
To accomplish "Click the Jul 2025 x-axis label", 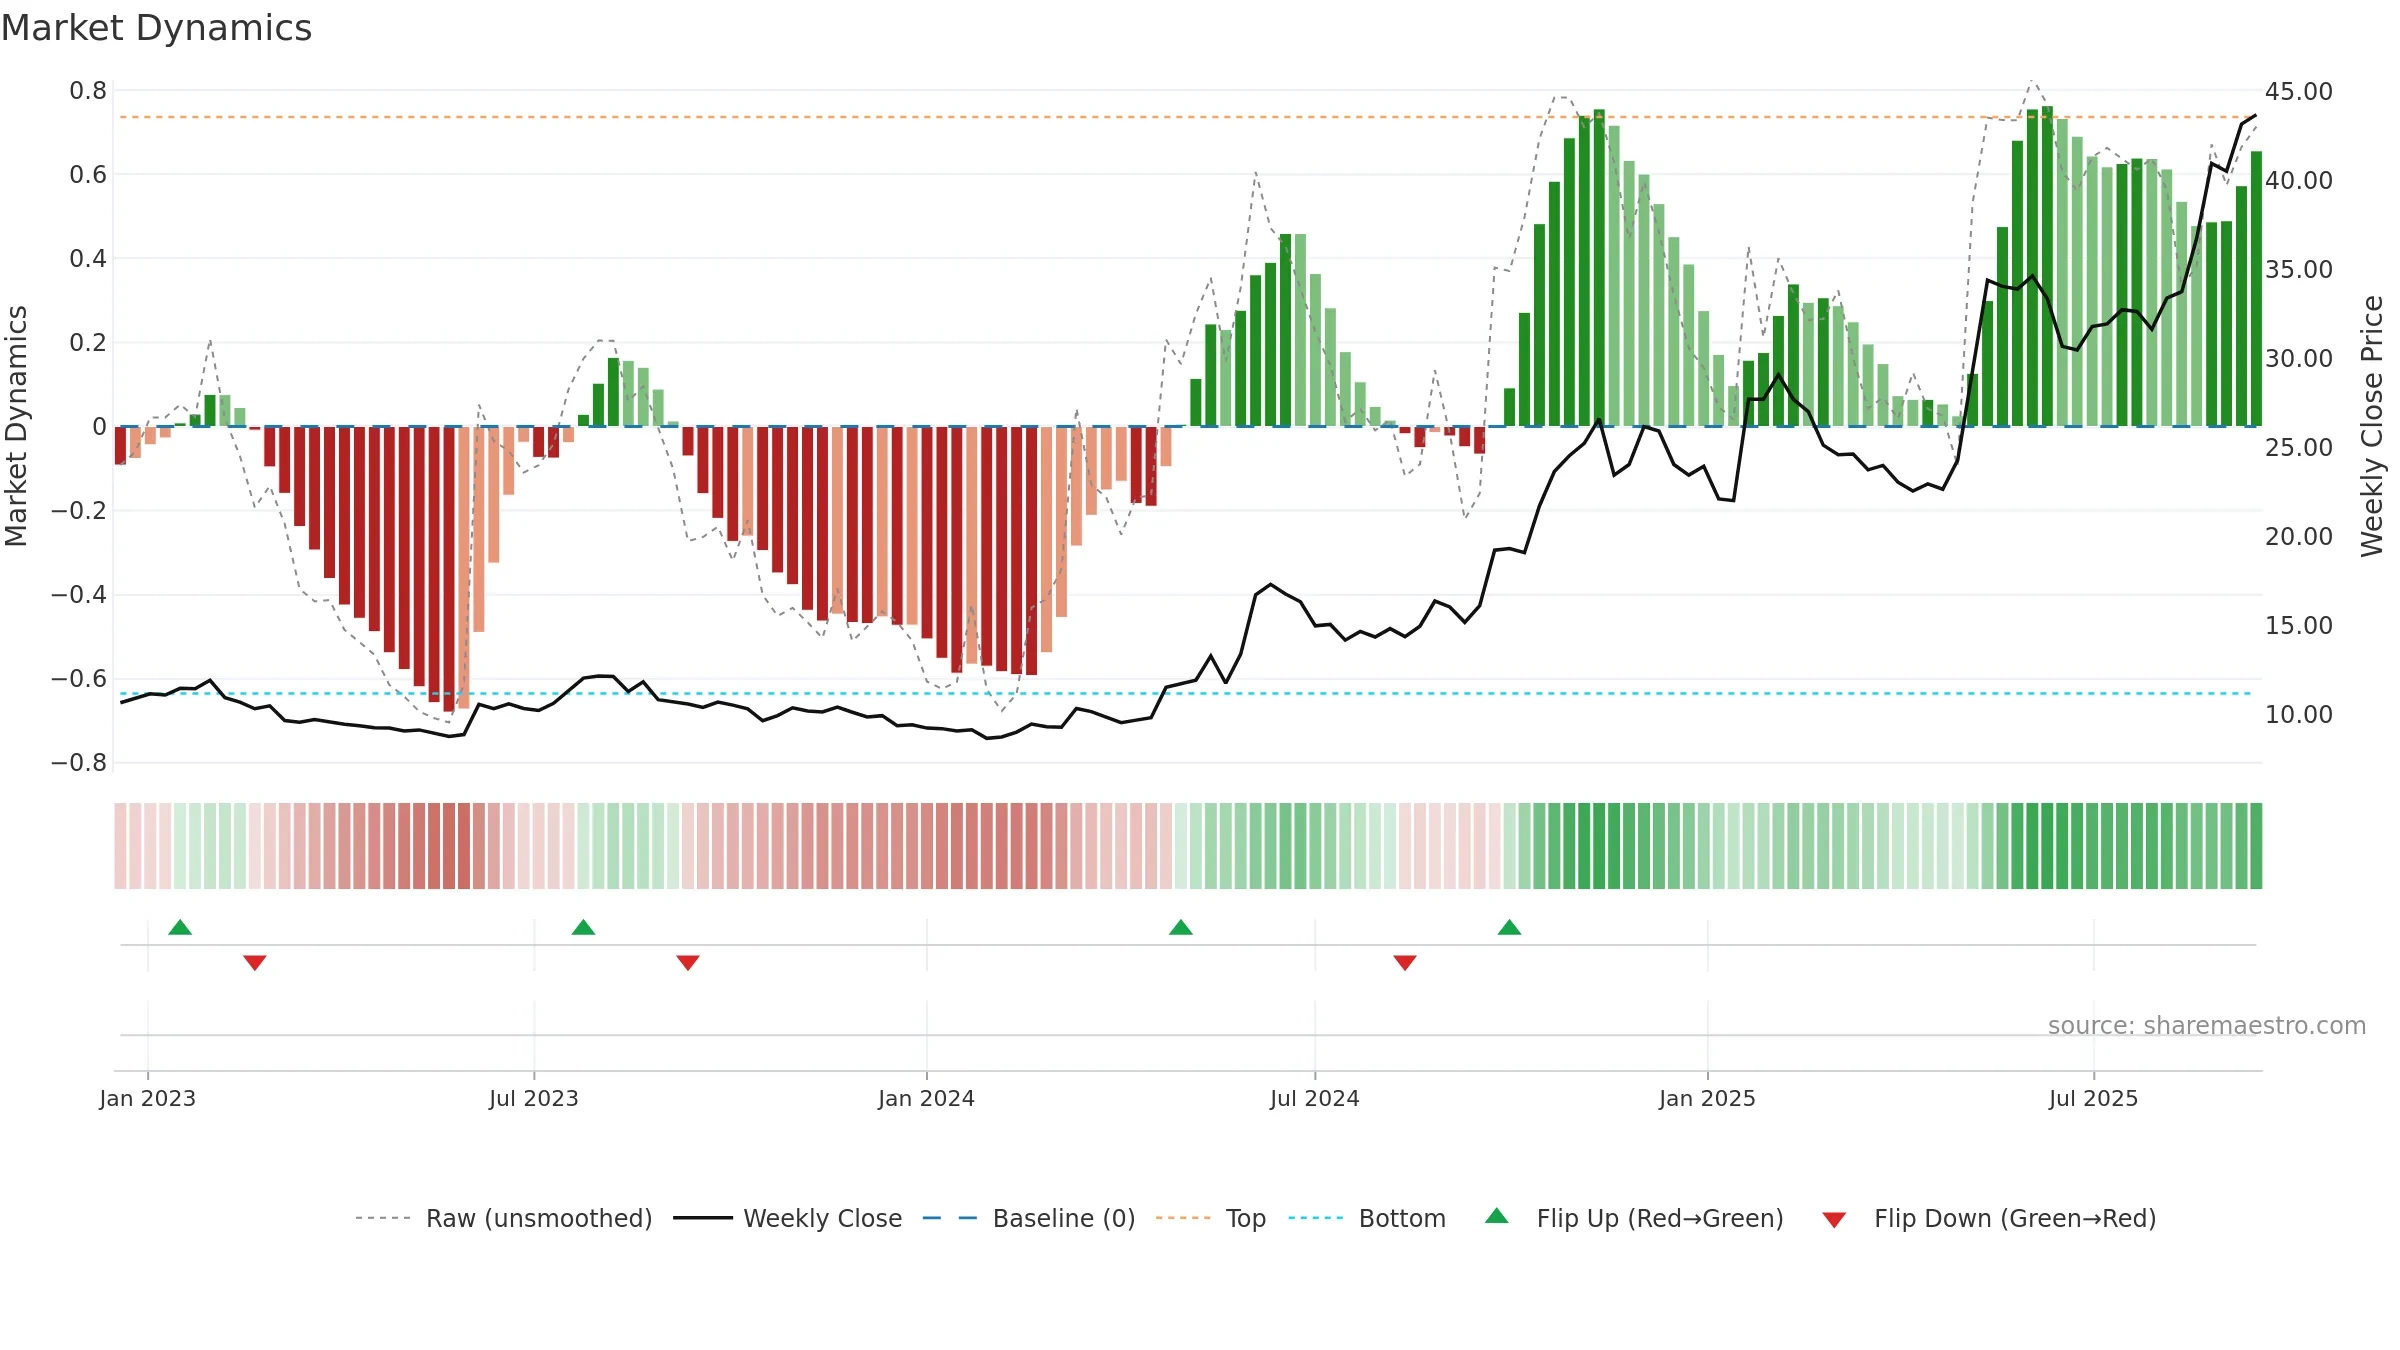I will click(x=2093, y=1098).
